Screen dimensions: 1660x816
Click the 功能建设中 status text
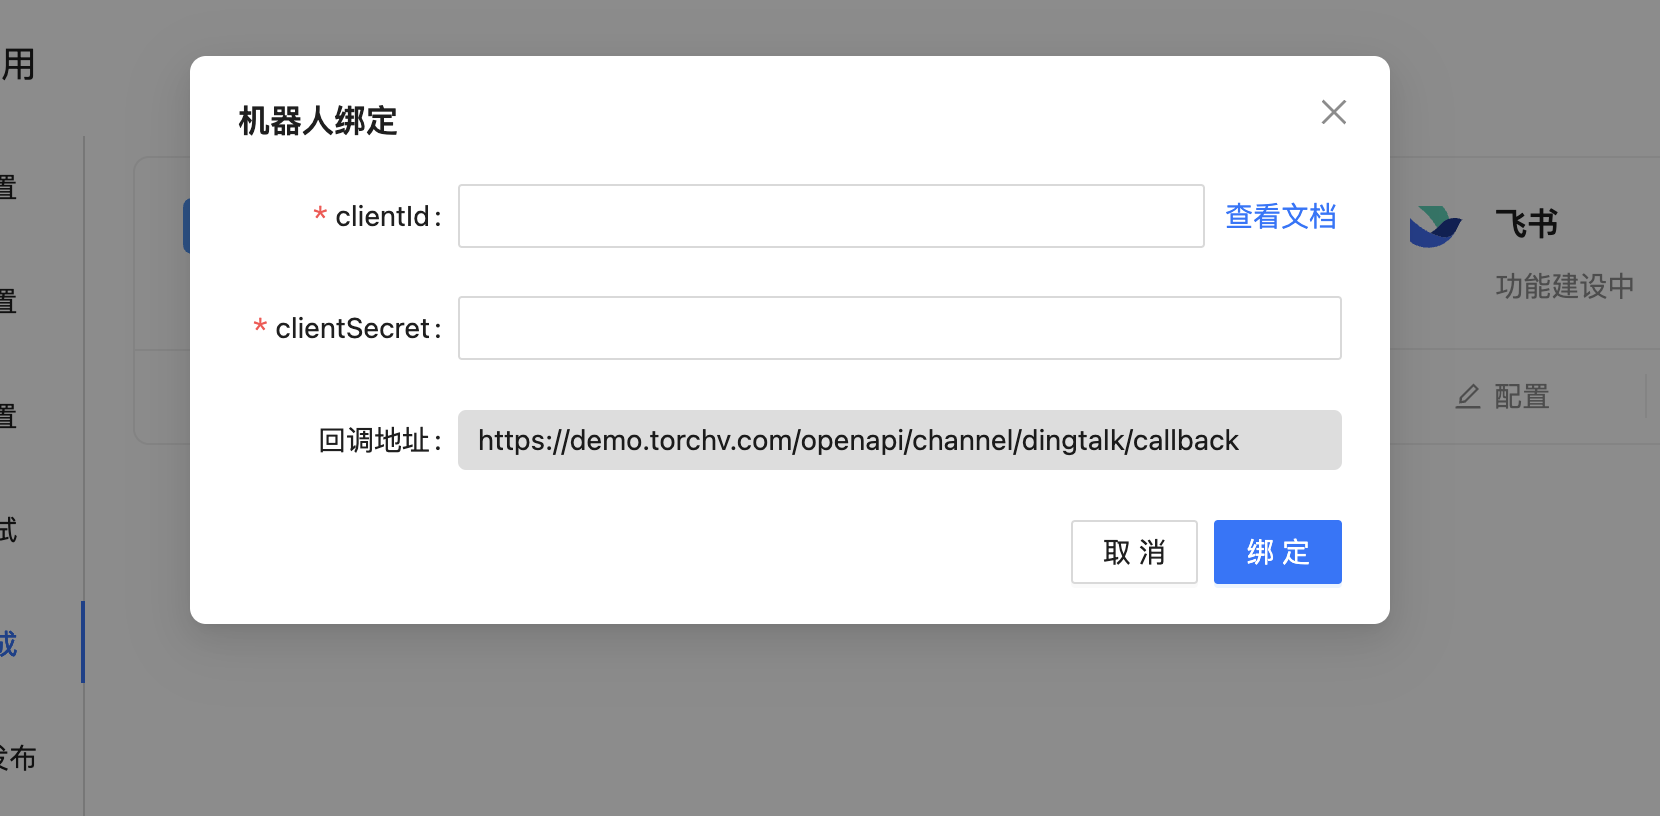(1565, 287)
